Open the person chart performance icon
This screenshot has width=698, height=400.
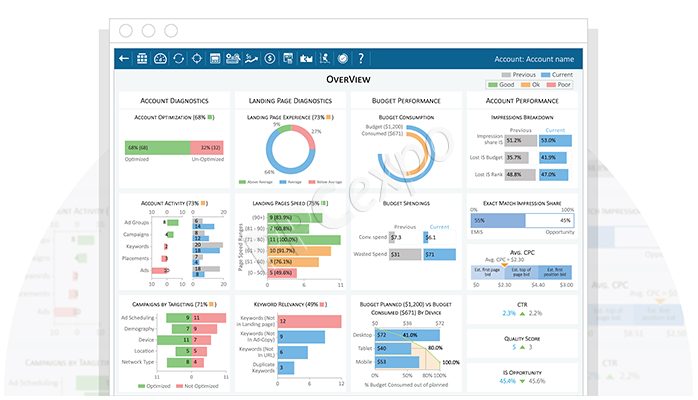[x=325, y=58]
